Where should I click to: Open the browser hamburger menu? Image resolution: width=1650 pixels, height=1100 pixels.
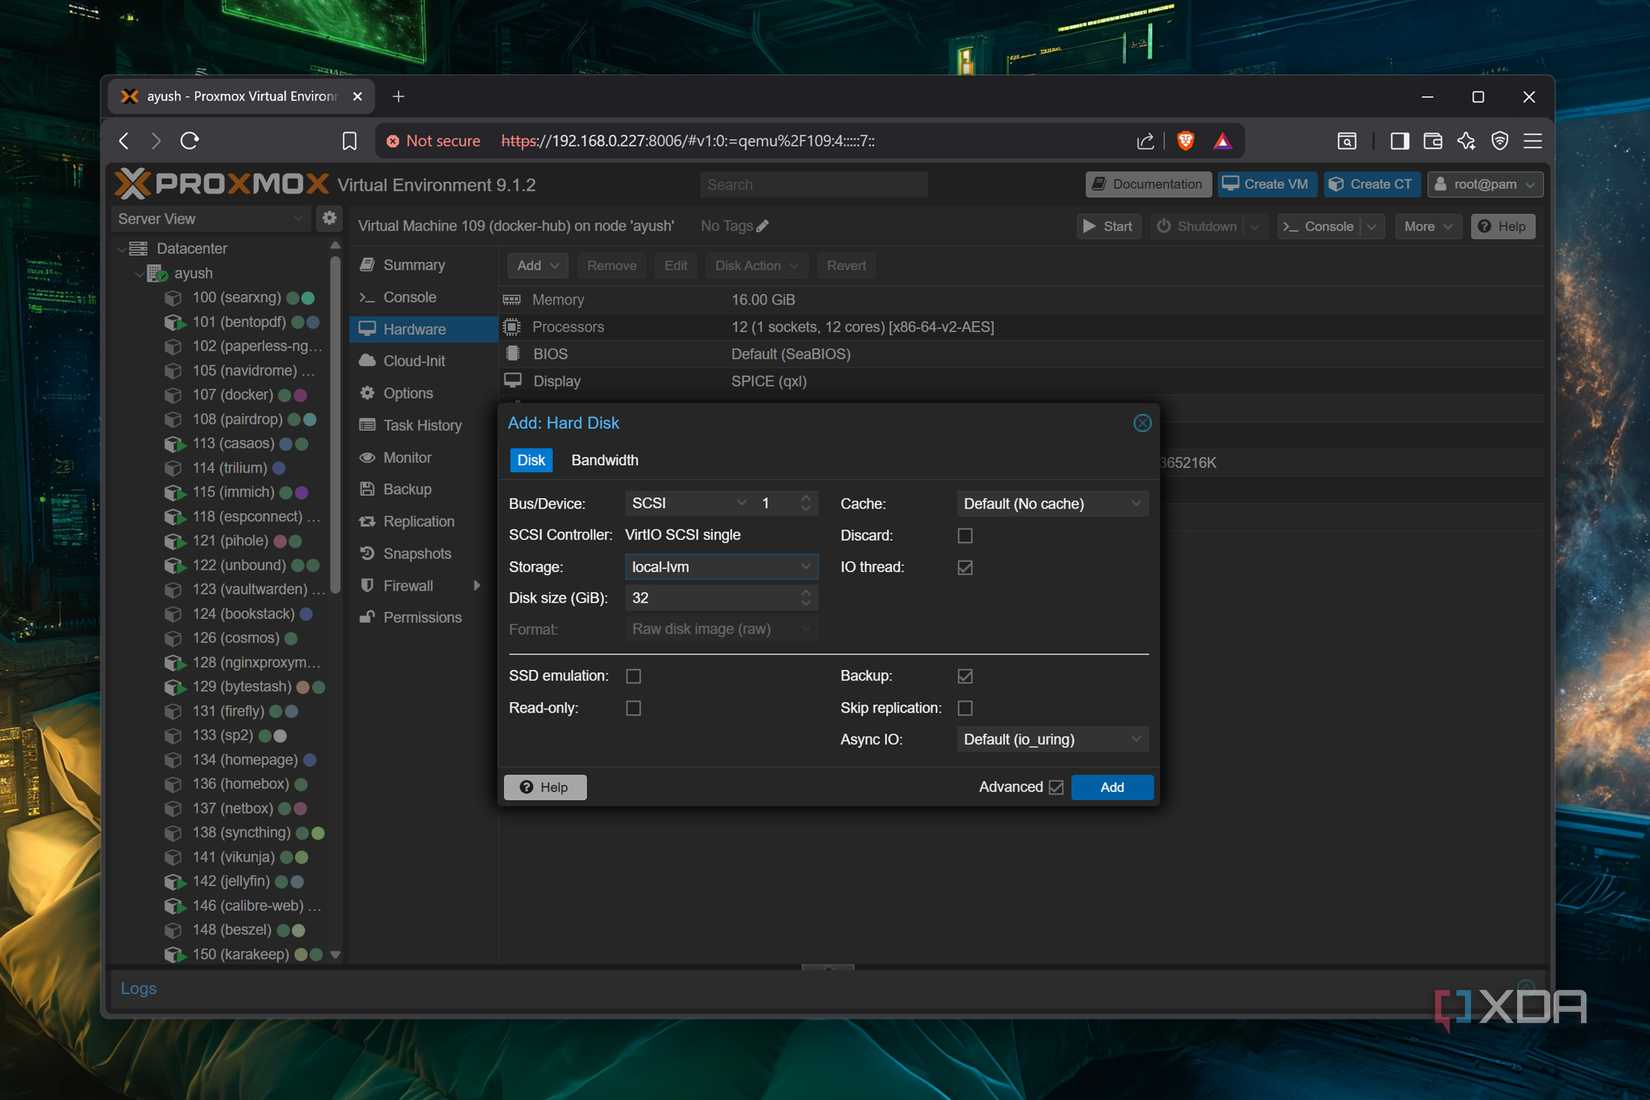1532,141
